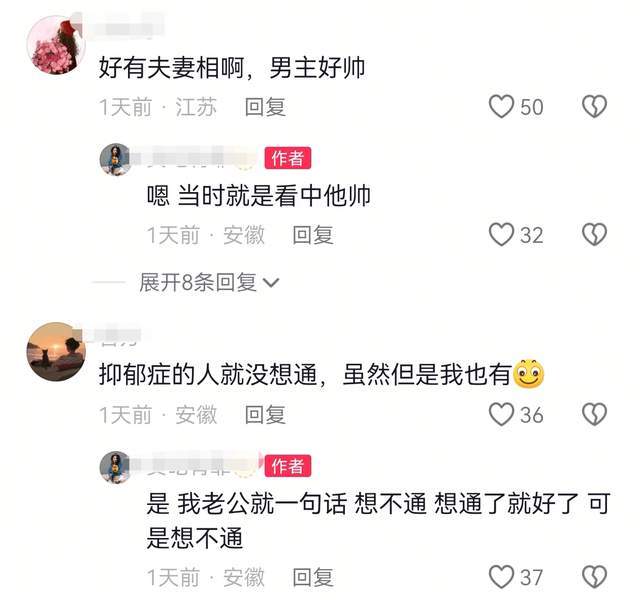Open author avatar in second reply
This screenshot has width=640, height=600.
[116, 467]
